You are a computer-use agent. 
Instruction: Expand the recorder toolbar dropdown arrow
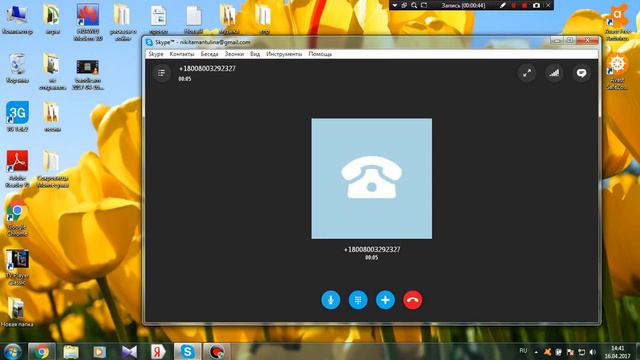coord(394,5)
